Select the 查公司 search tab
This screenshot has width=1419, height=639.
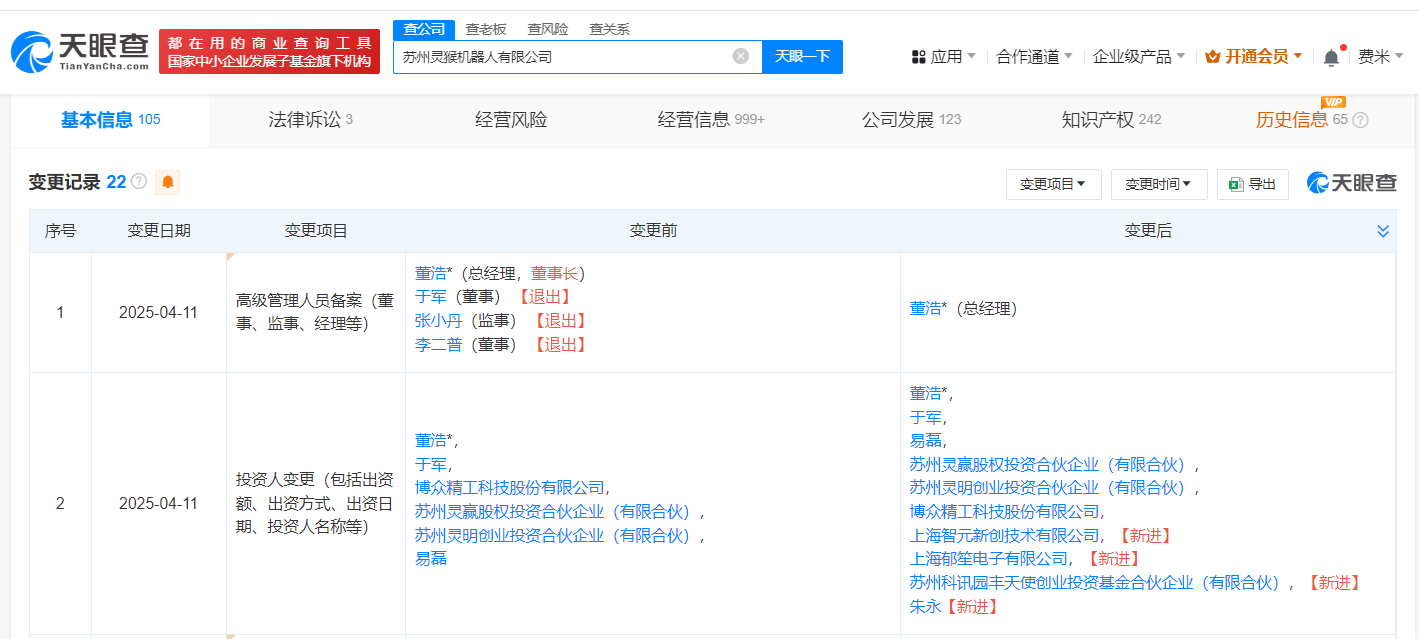(424, 29)
